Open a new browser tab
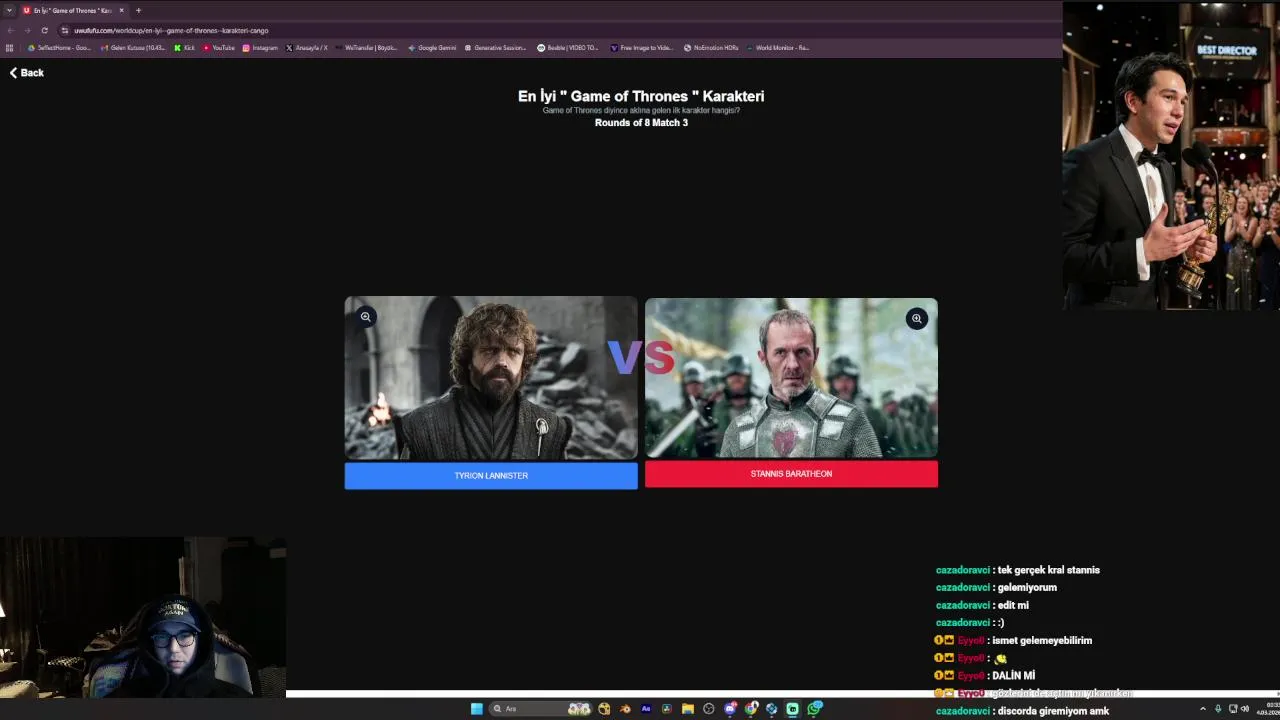 pyautogui.click(x=138, y=10)
